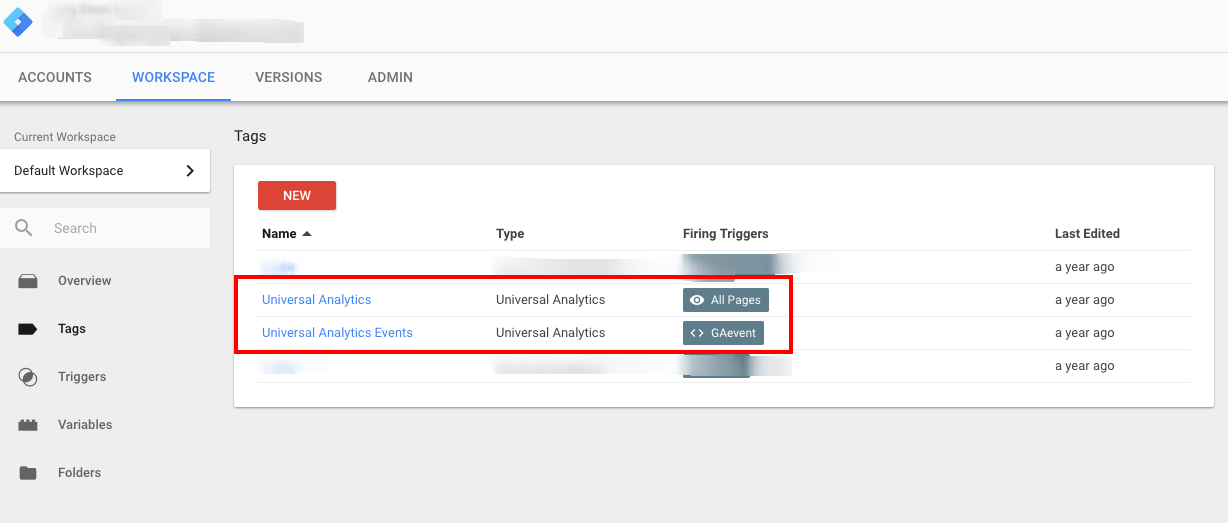Screen dimensions: 1228x523
Task: Click the All Pages trigger chip
Action: 726,300
